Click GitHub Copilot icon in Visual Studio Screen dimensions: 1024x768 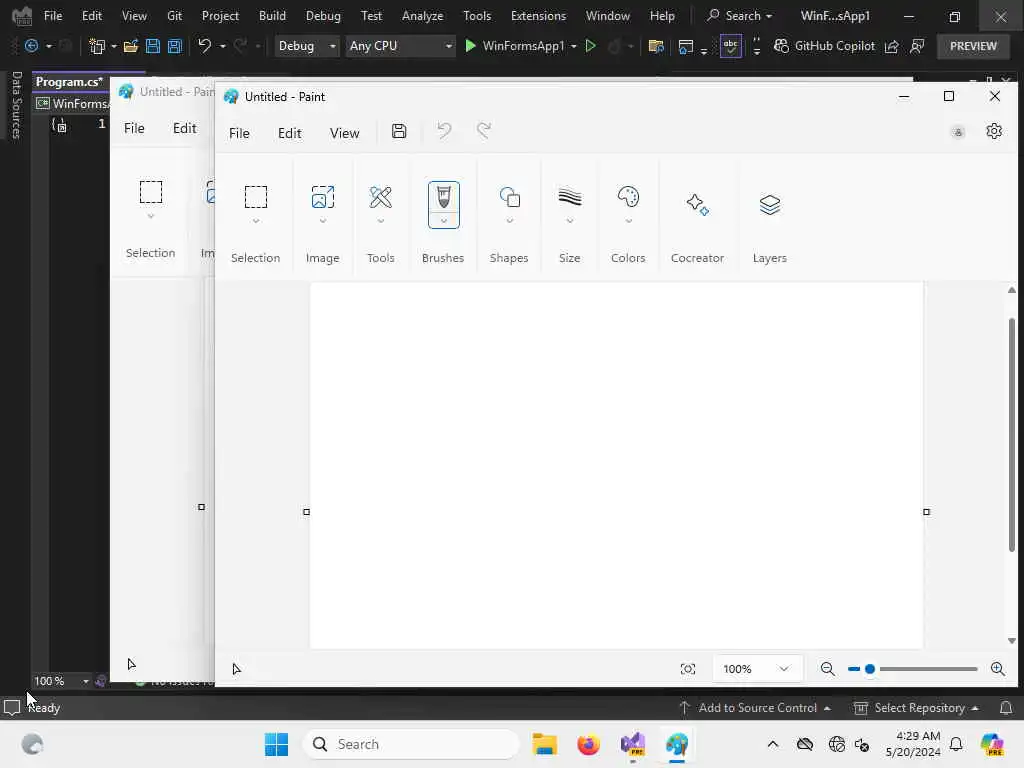click(x=781, y=46)
